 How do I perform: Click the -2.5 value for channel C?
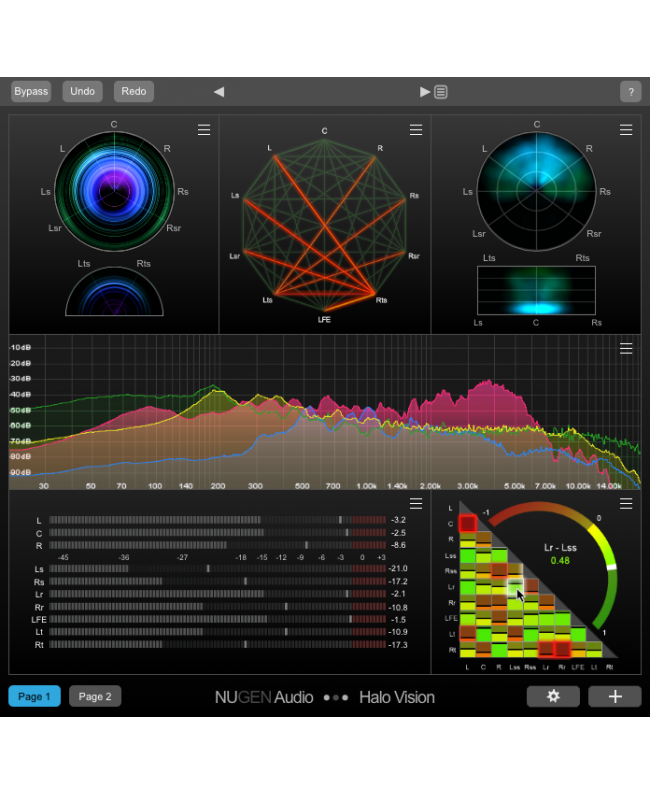pos(398,533)
